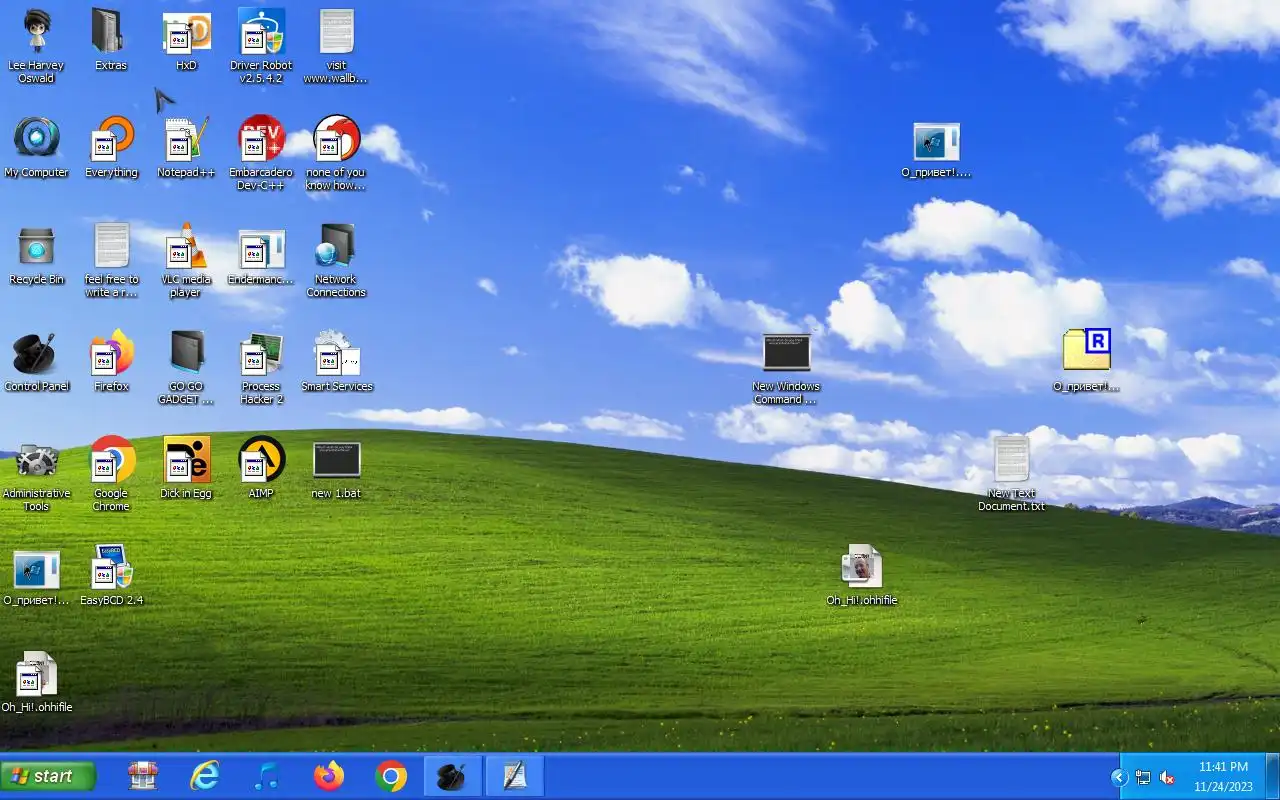Viewport: 1280px width, 800px height.
Task: Open My Computer icon
Action: point(37,147)
